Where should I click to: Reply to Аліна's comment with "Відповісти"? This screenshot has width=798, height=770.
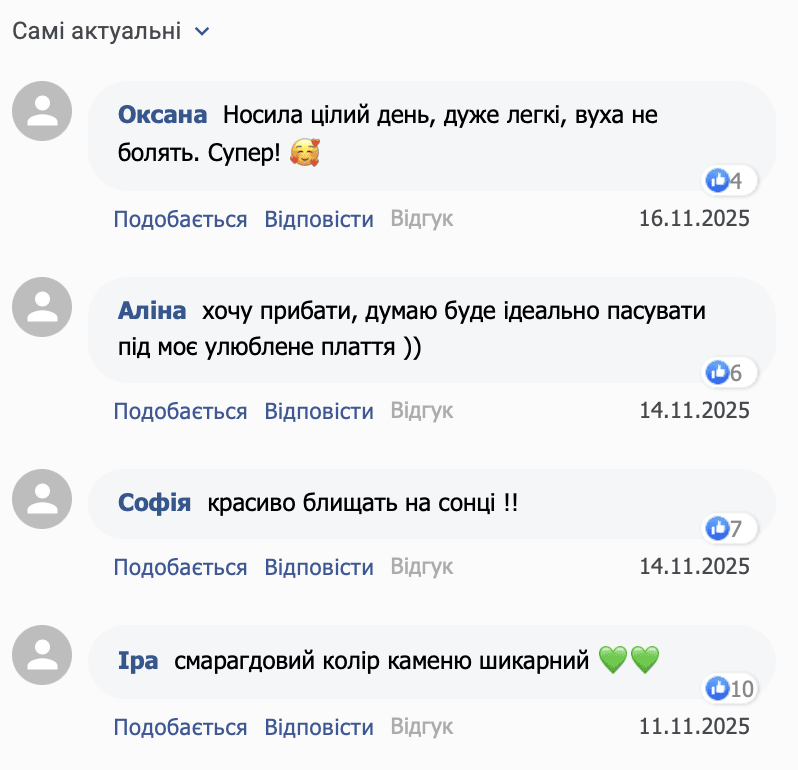point(319,411)
